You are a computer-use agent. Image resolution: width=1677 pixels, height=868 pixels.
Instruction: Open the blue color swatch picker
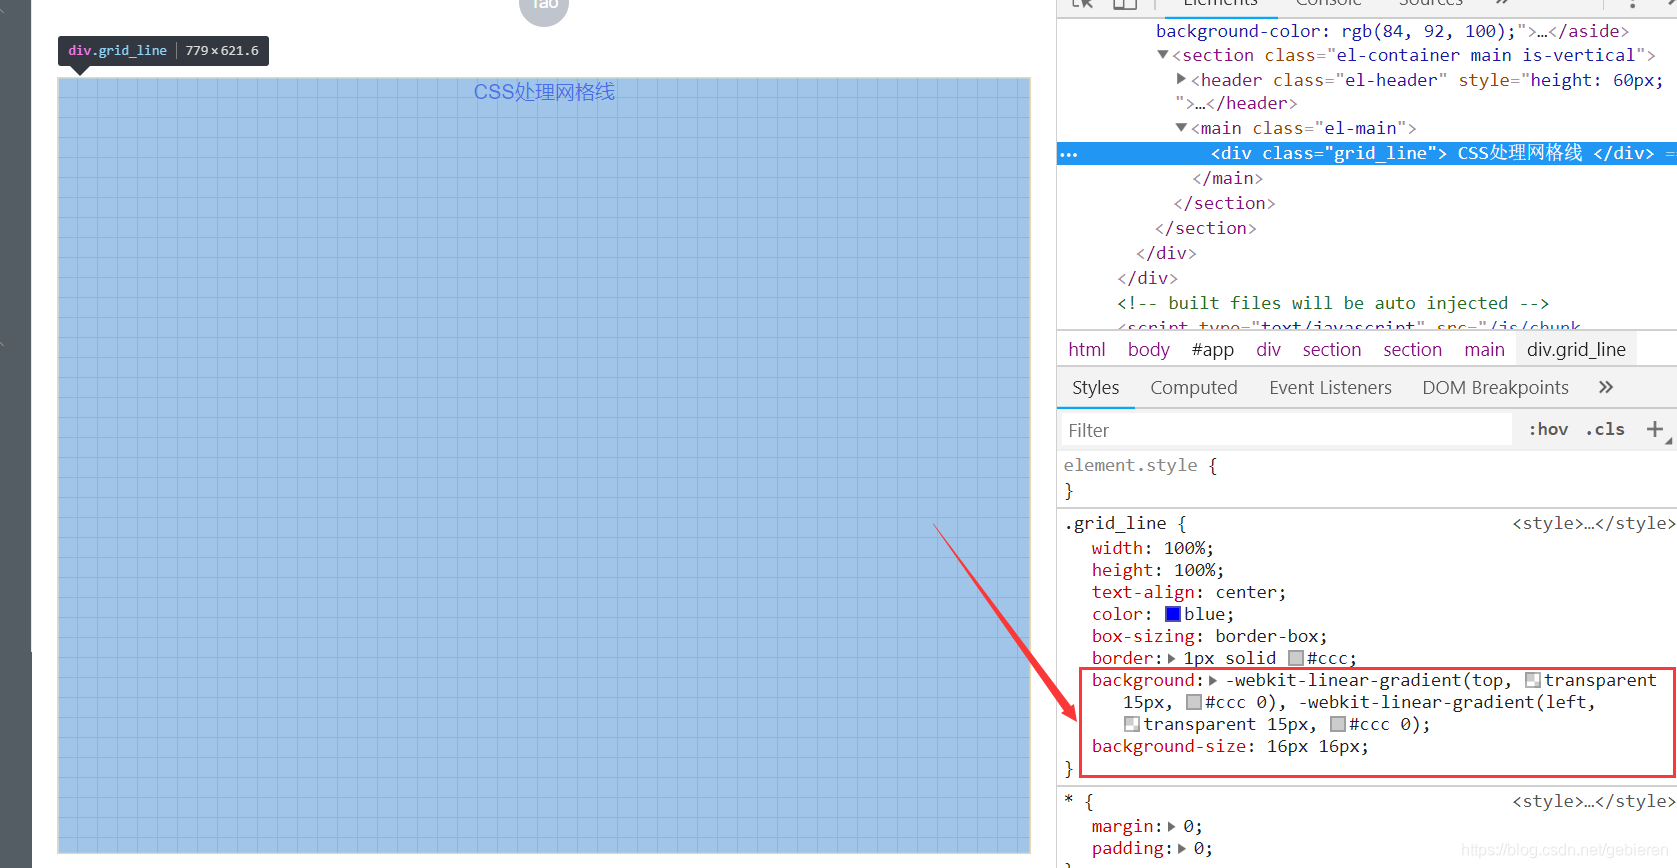[1173, 614]
